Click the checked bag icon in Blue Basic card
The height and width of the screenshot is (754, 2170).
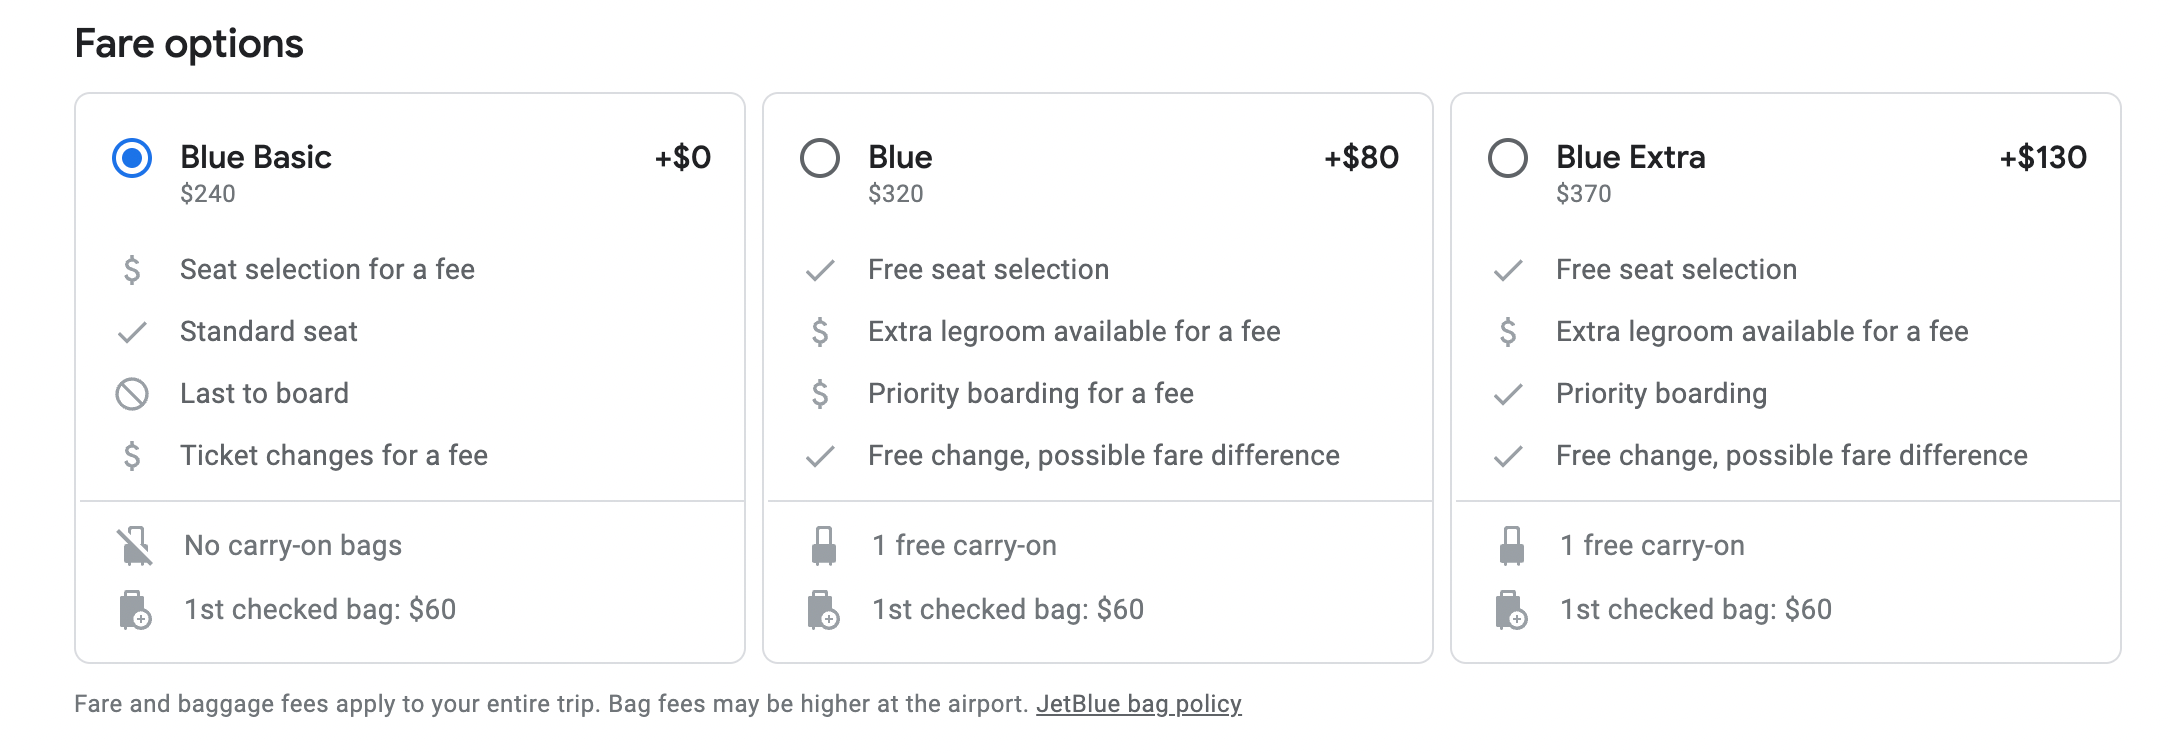tap(134, 610)
